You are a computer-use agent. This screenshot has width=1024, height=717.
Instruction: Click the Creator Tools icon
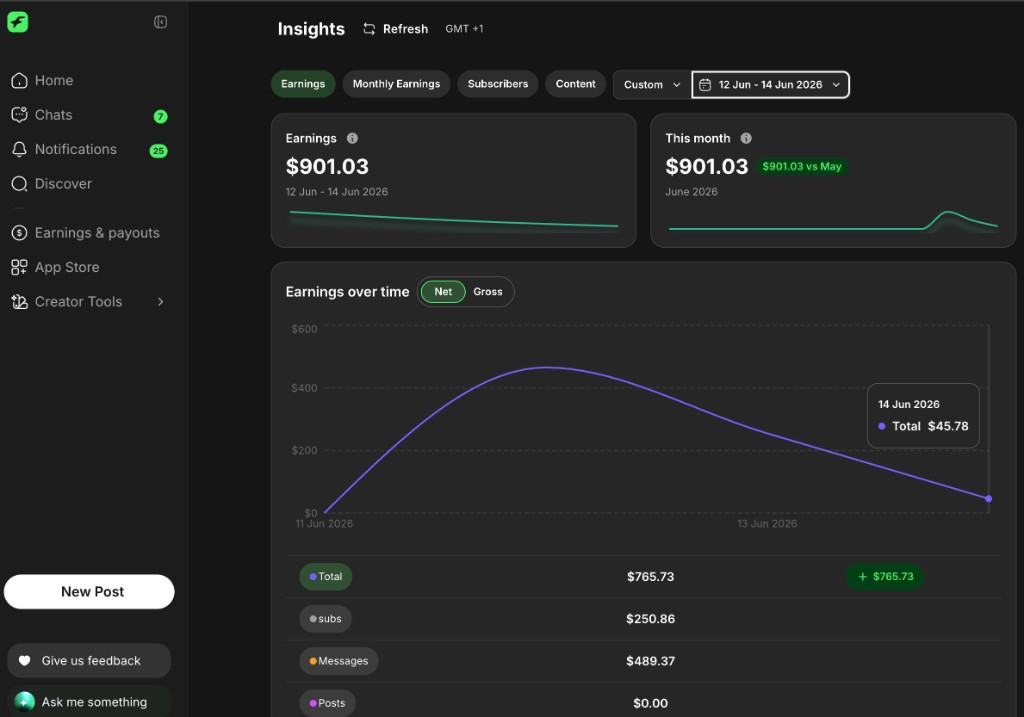click(20, 302)
